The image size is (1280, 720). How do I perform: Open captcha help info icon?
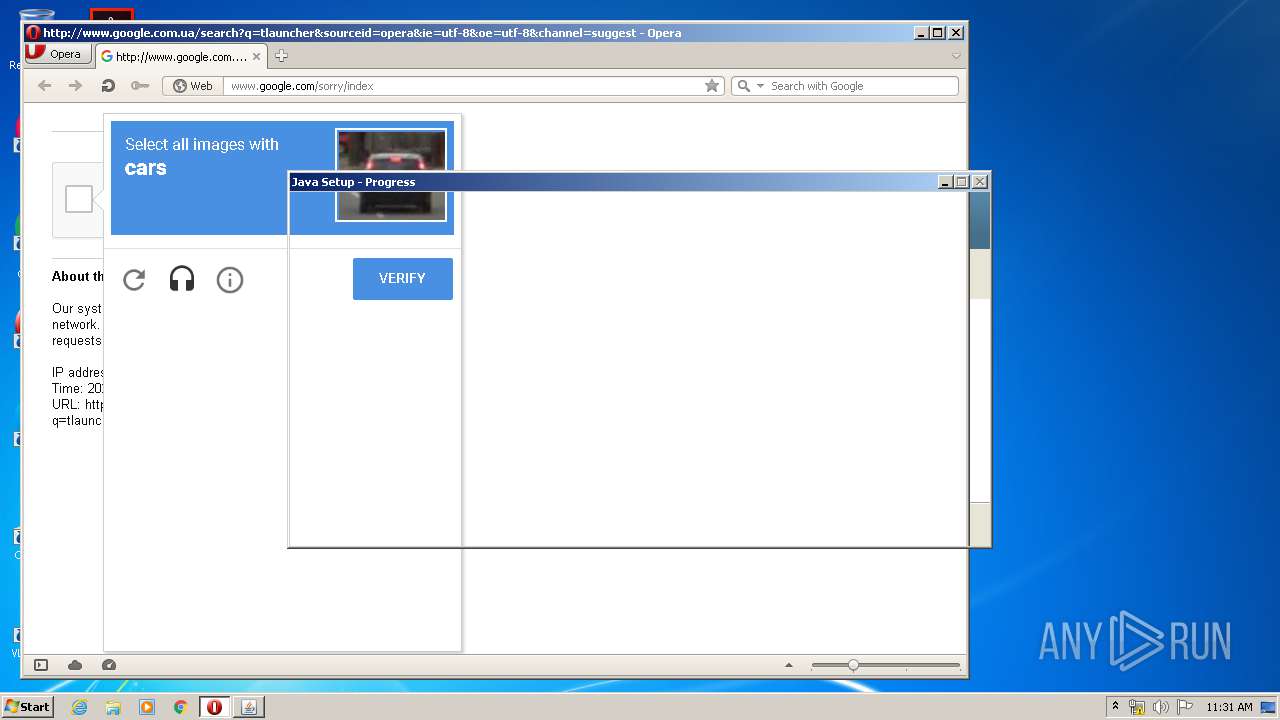click(230, 280)
